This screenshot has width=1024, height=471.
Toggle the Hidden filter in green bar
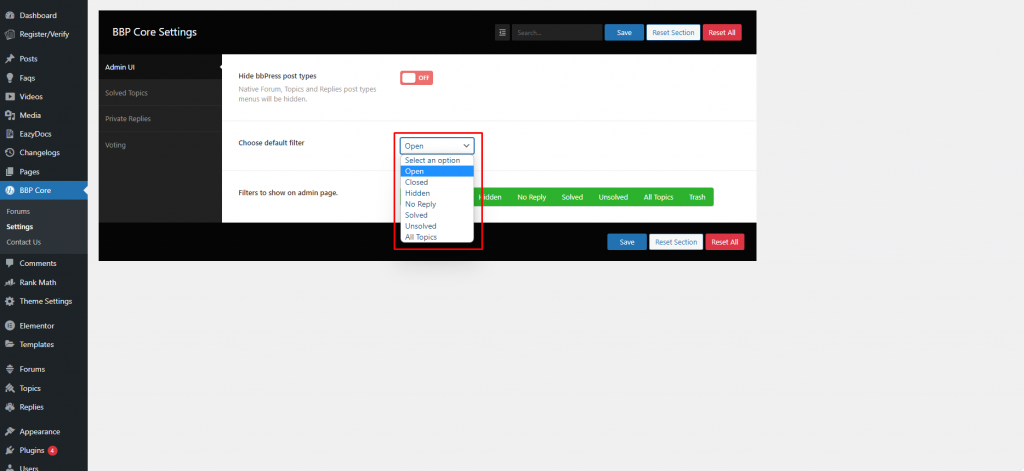point(490,197)
